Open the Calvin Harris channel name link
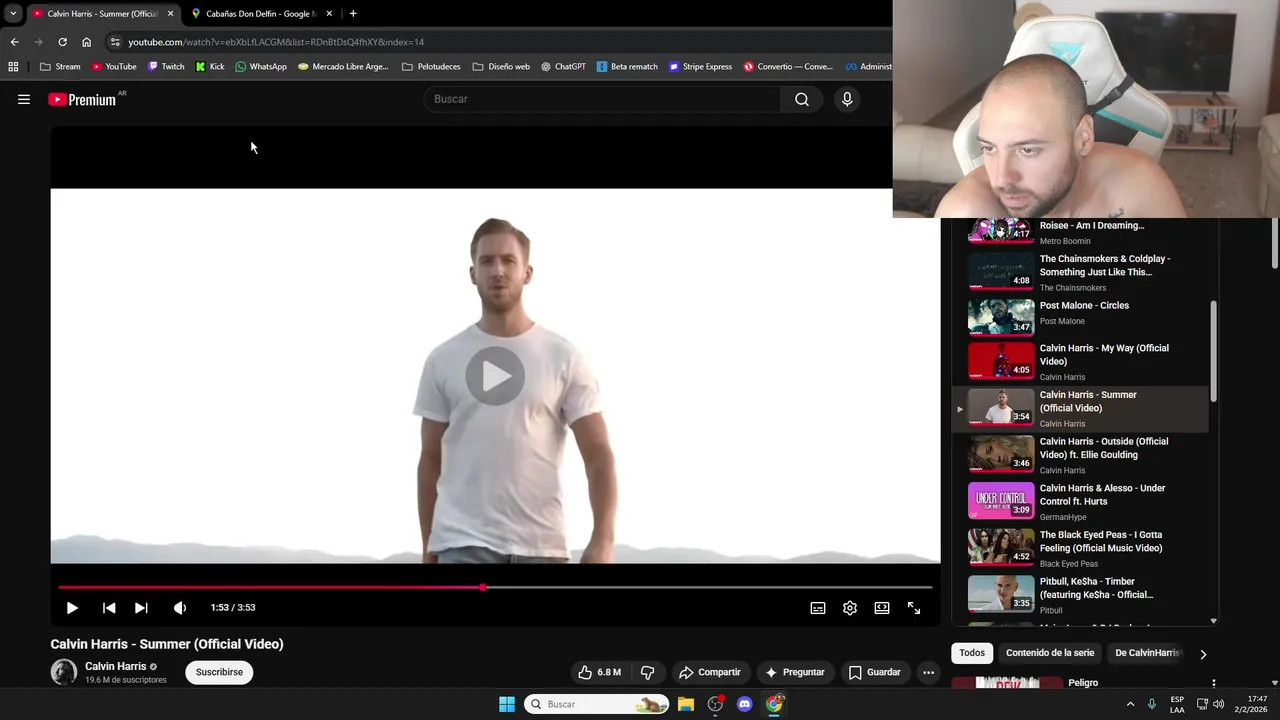 coord(116,666)
